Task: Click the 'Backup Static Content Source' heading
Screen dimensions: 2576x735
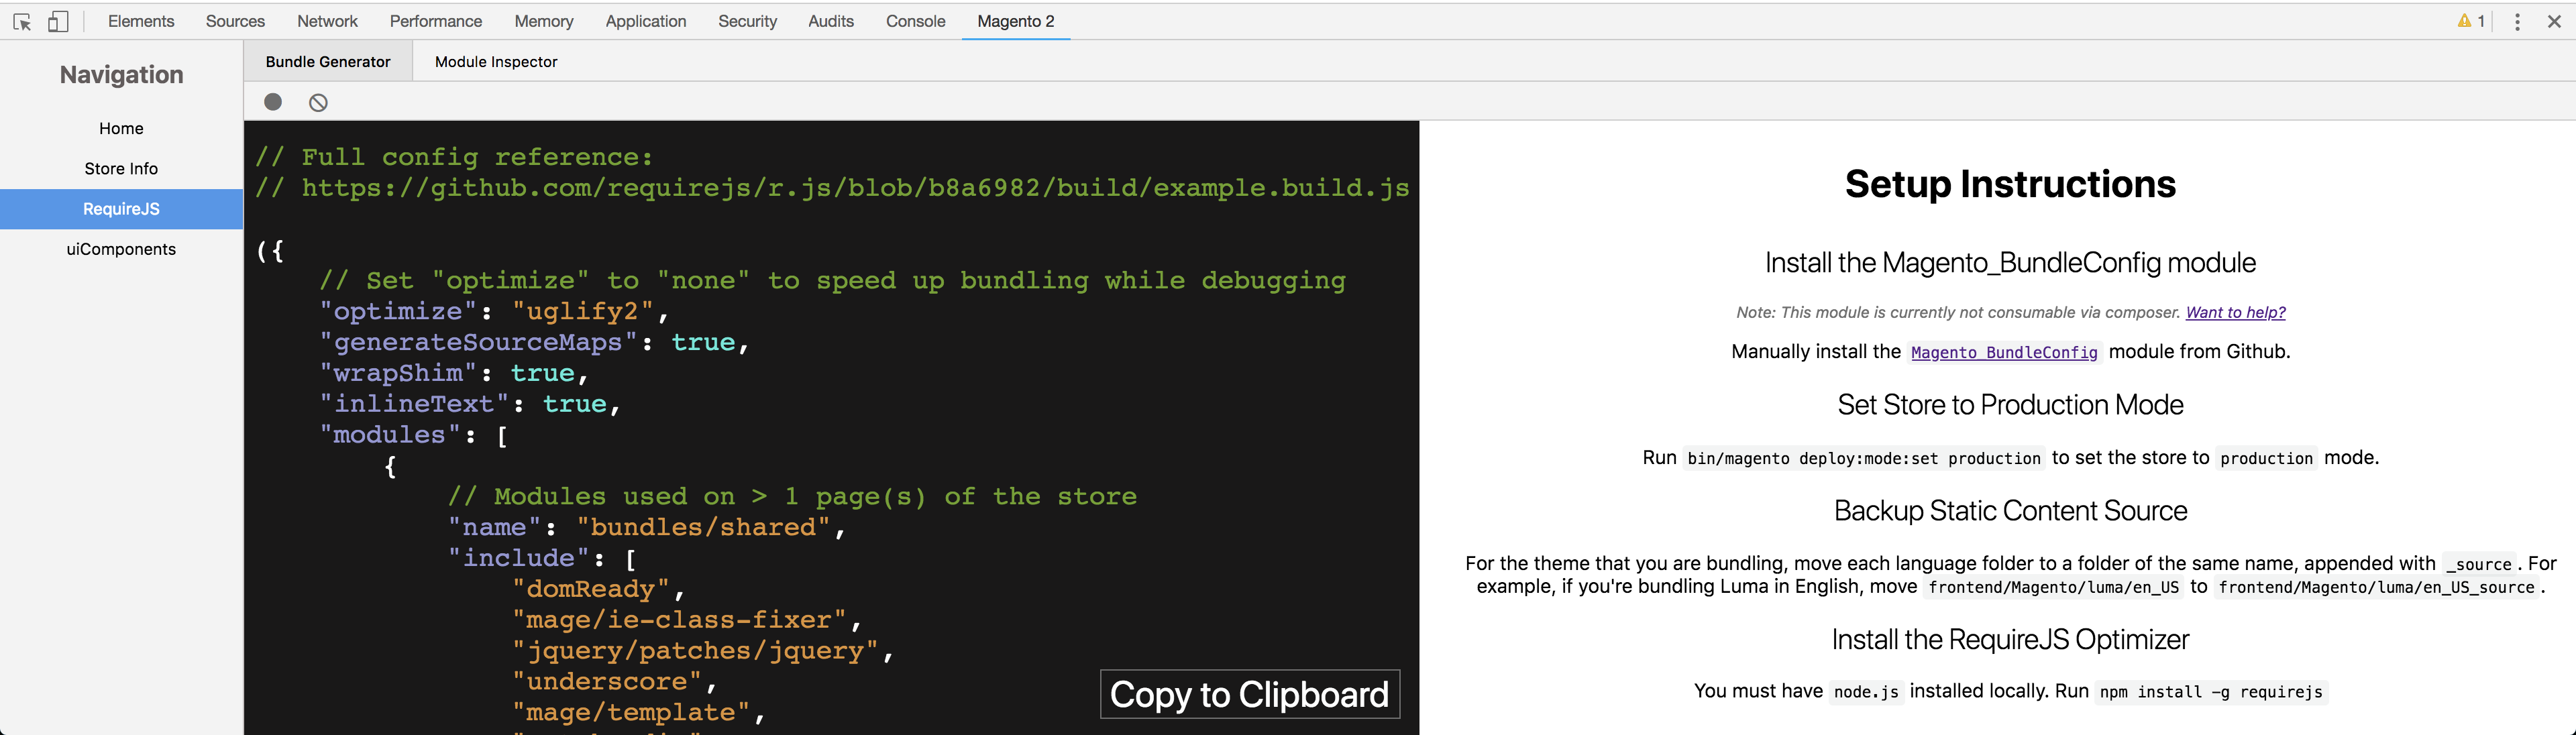Action: pyautogui.click(x=2010, y=511)
